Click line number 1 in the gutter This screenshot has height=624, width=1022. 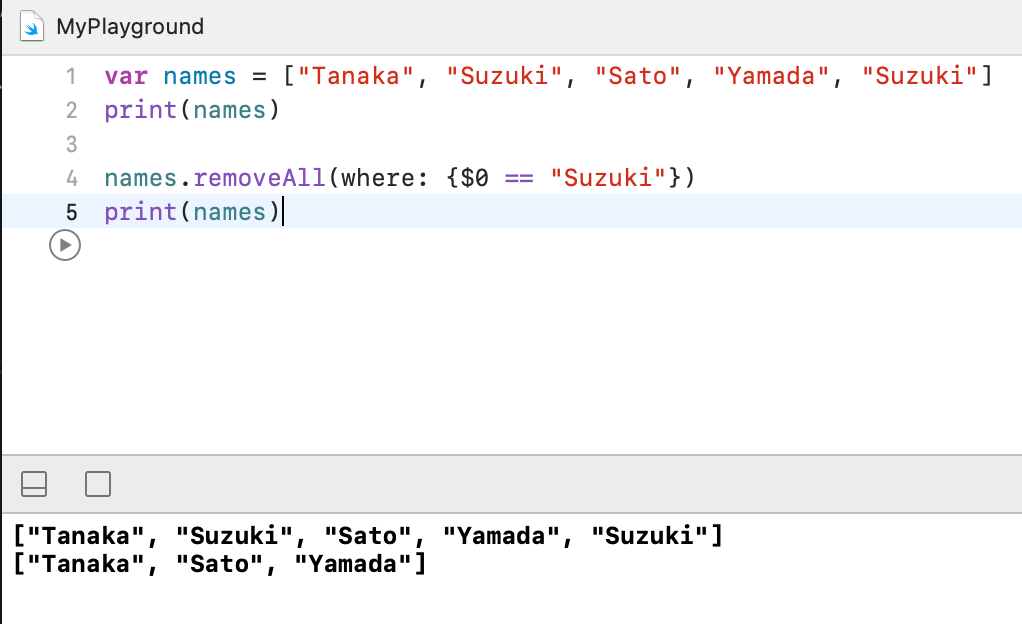(71, 76)
